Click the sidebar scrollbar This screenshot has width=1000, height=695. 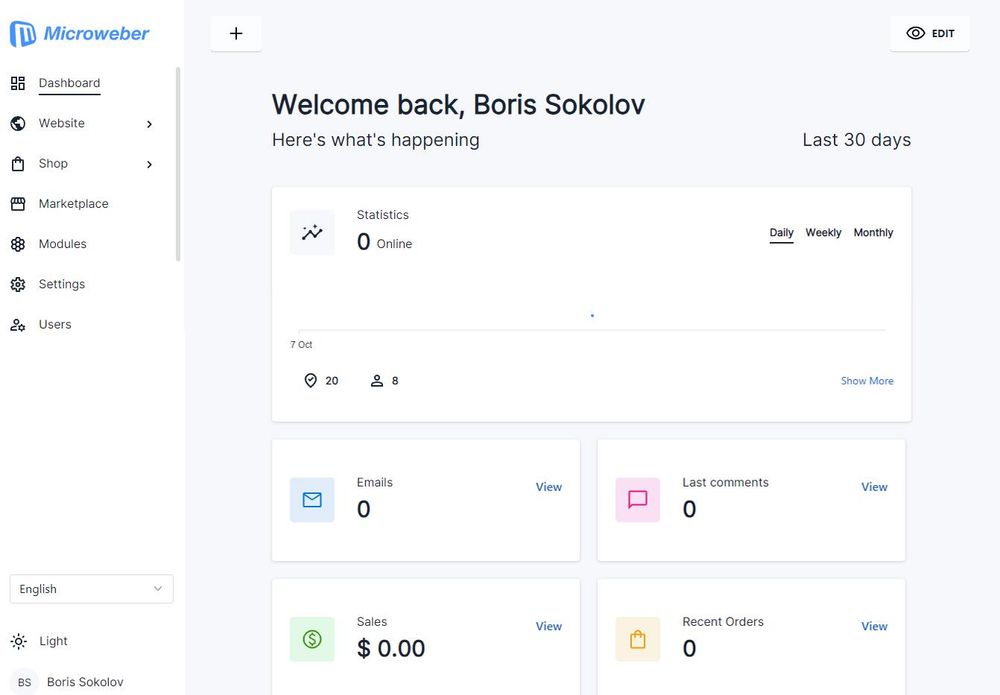tap(178, 164)
